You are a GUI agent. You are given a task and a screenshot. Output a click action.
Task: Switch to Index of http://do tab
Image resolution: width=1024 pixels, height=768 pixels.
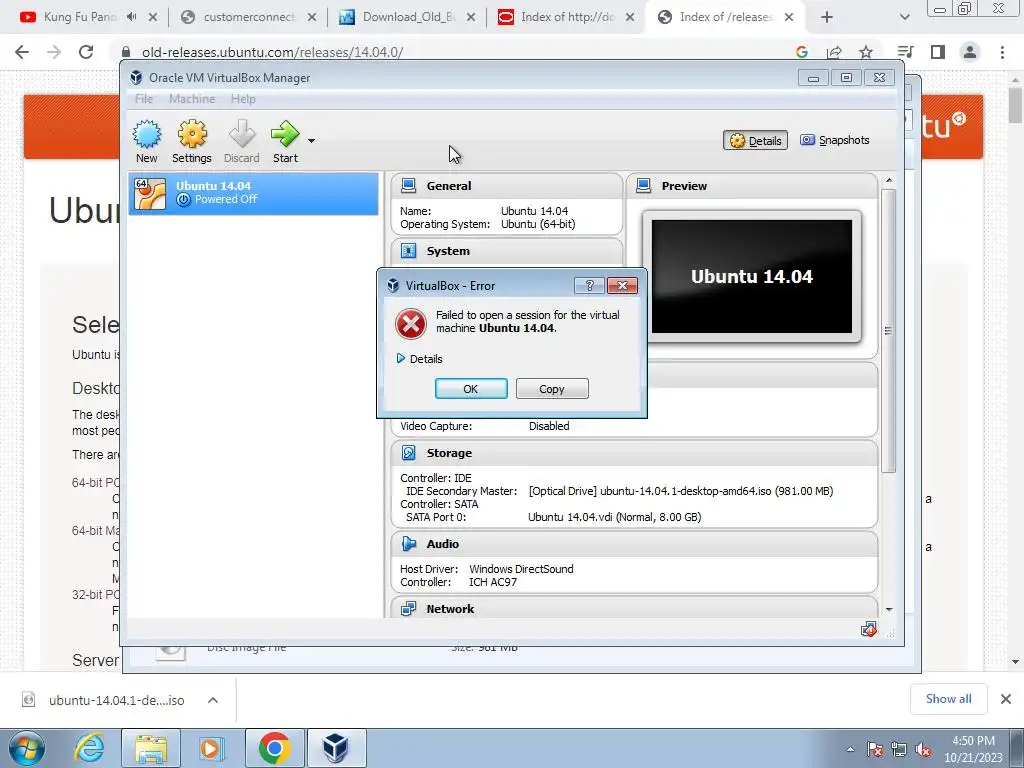pos(566,17)
